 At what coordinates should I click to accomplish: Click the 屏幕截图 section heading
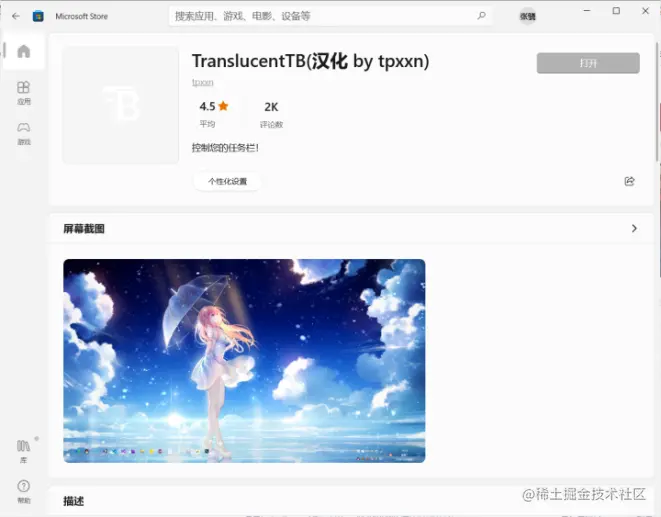point(84,229)
